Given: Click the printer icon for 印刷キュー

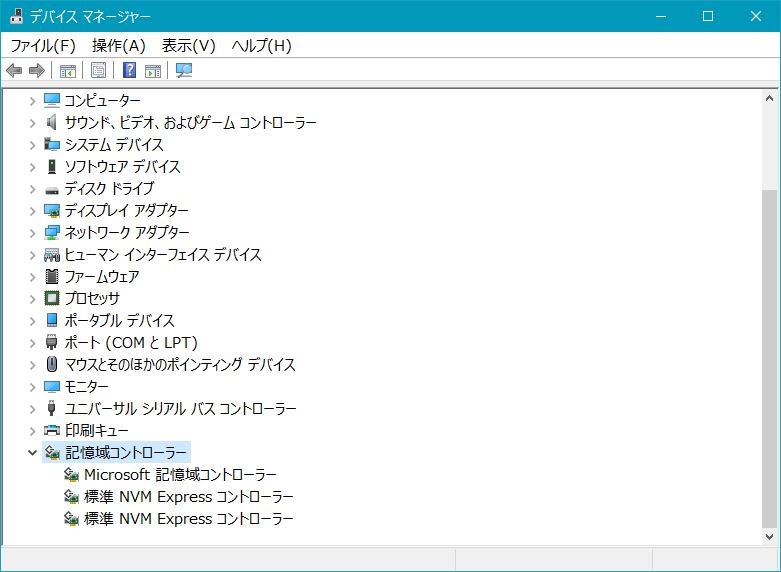Looking at the screenshot, I should pyautogui.click(x=52, y=430).
